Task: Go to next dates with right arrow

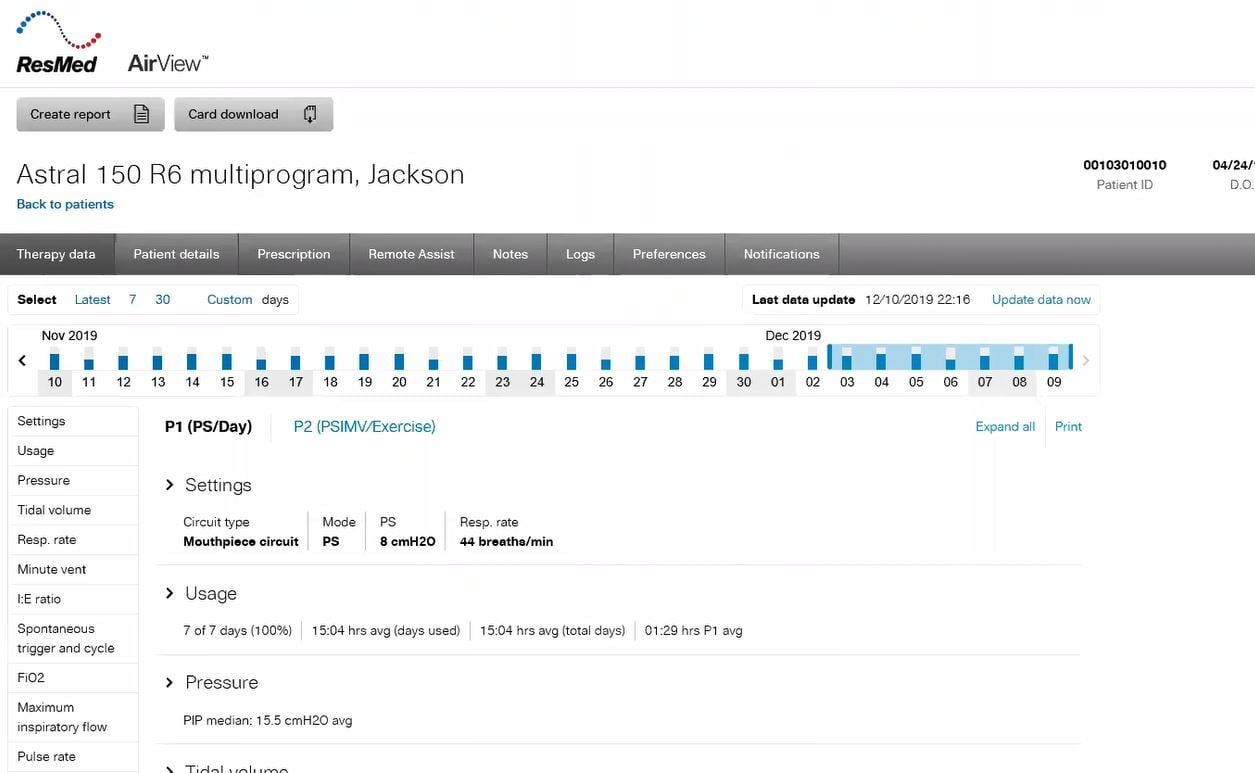Action: tap(1086, 361)
